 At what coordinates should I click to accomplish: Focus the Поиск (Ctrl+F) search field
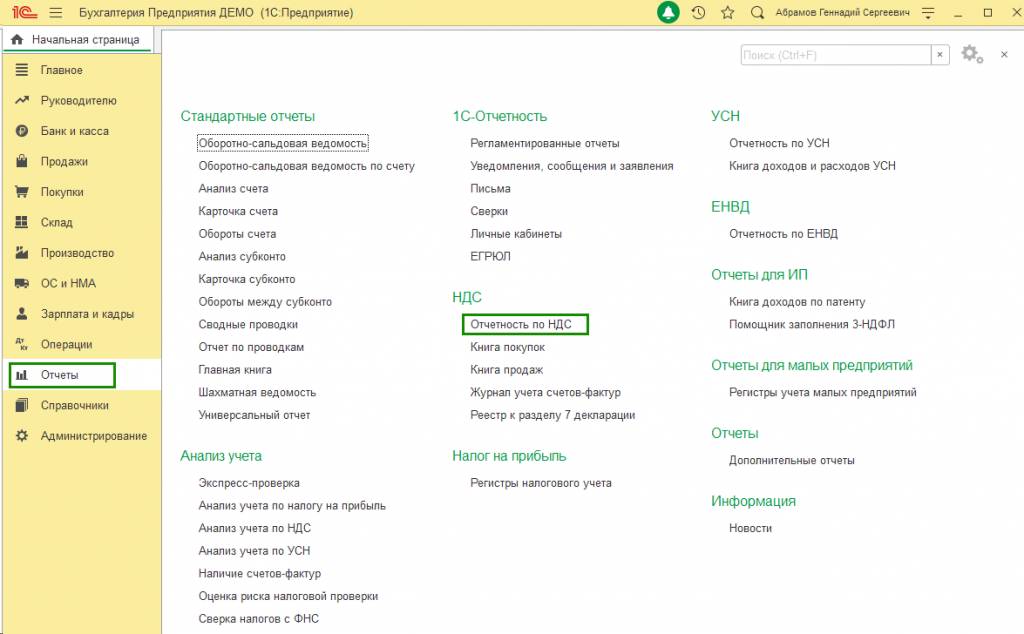(836, 55)
